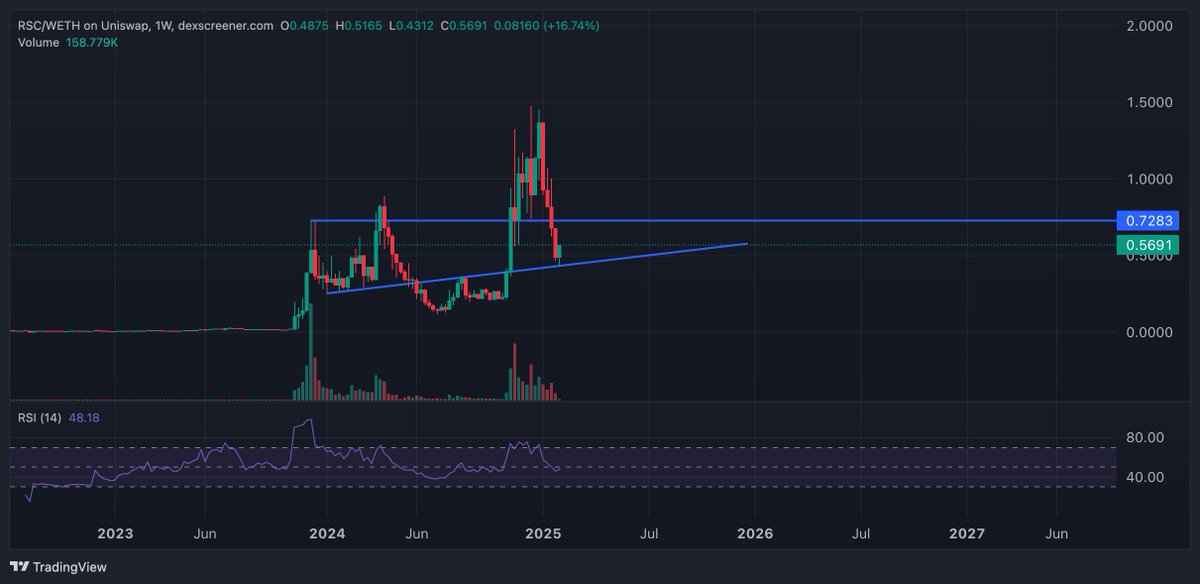Open the TradingView logo link
The height and width of the screenshot is (584, 1200).
point(59,567)
